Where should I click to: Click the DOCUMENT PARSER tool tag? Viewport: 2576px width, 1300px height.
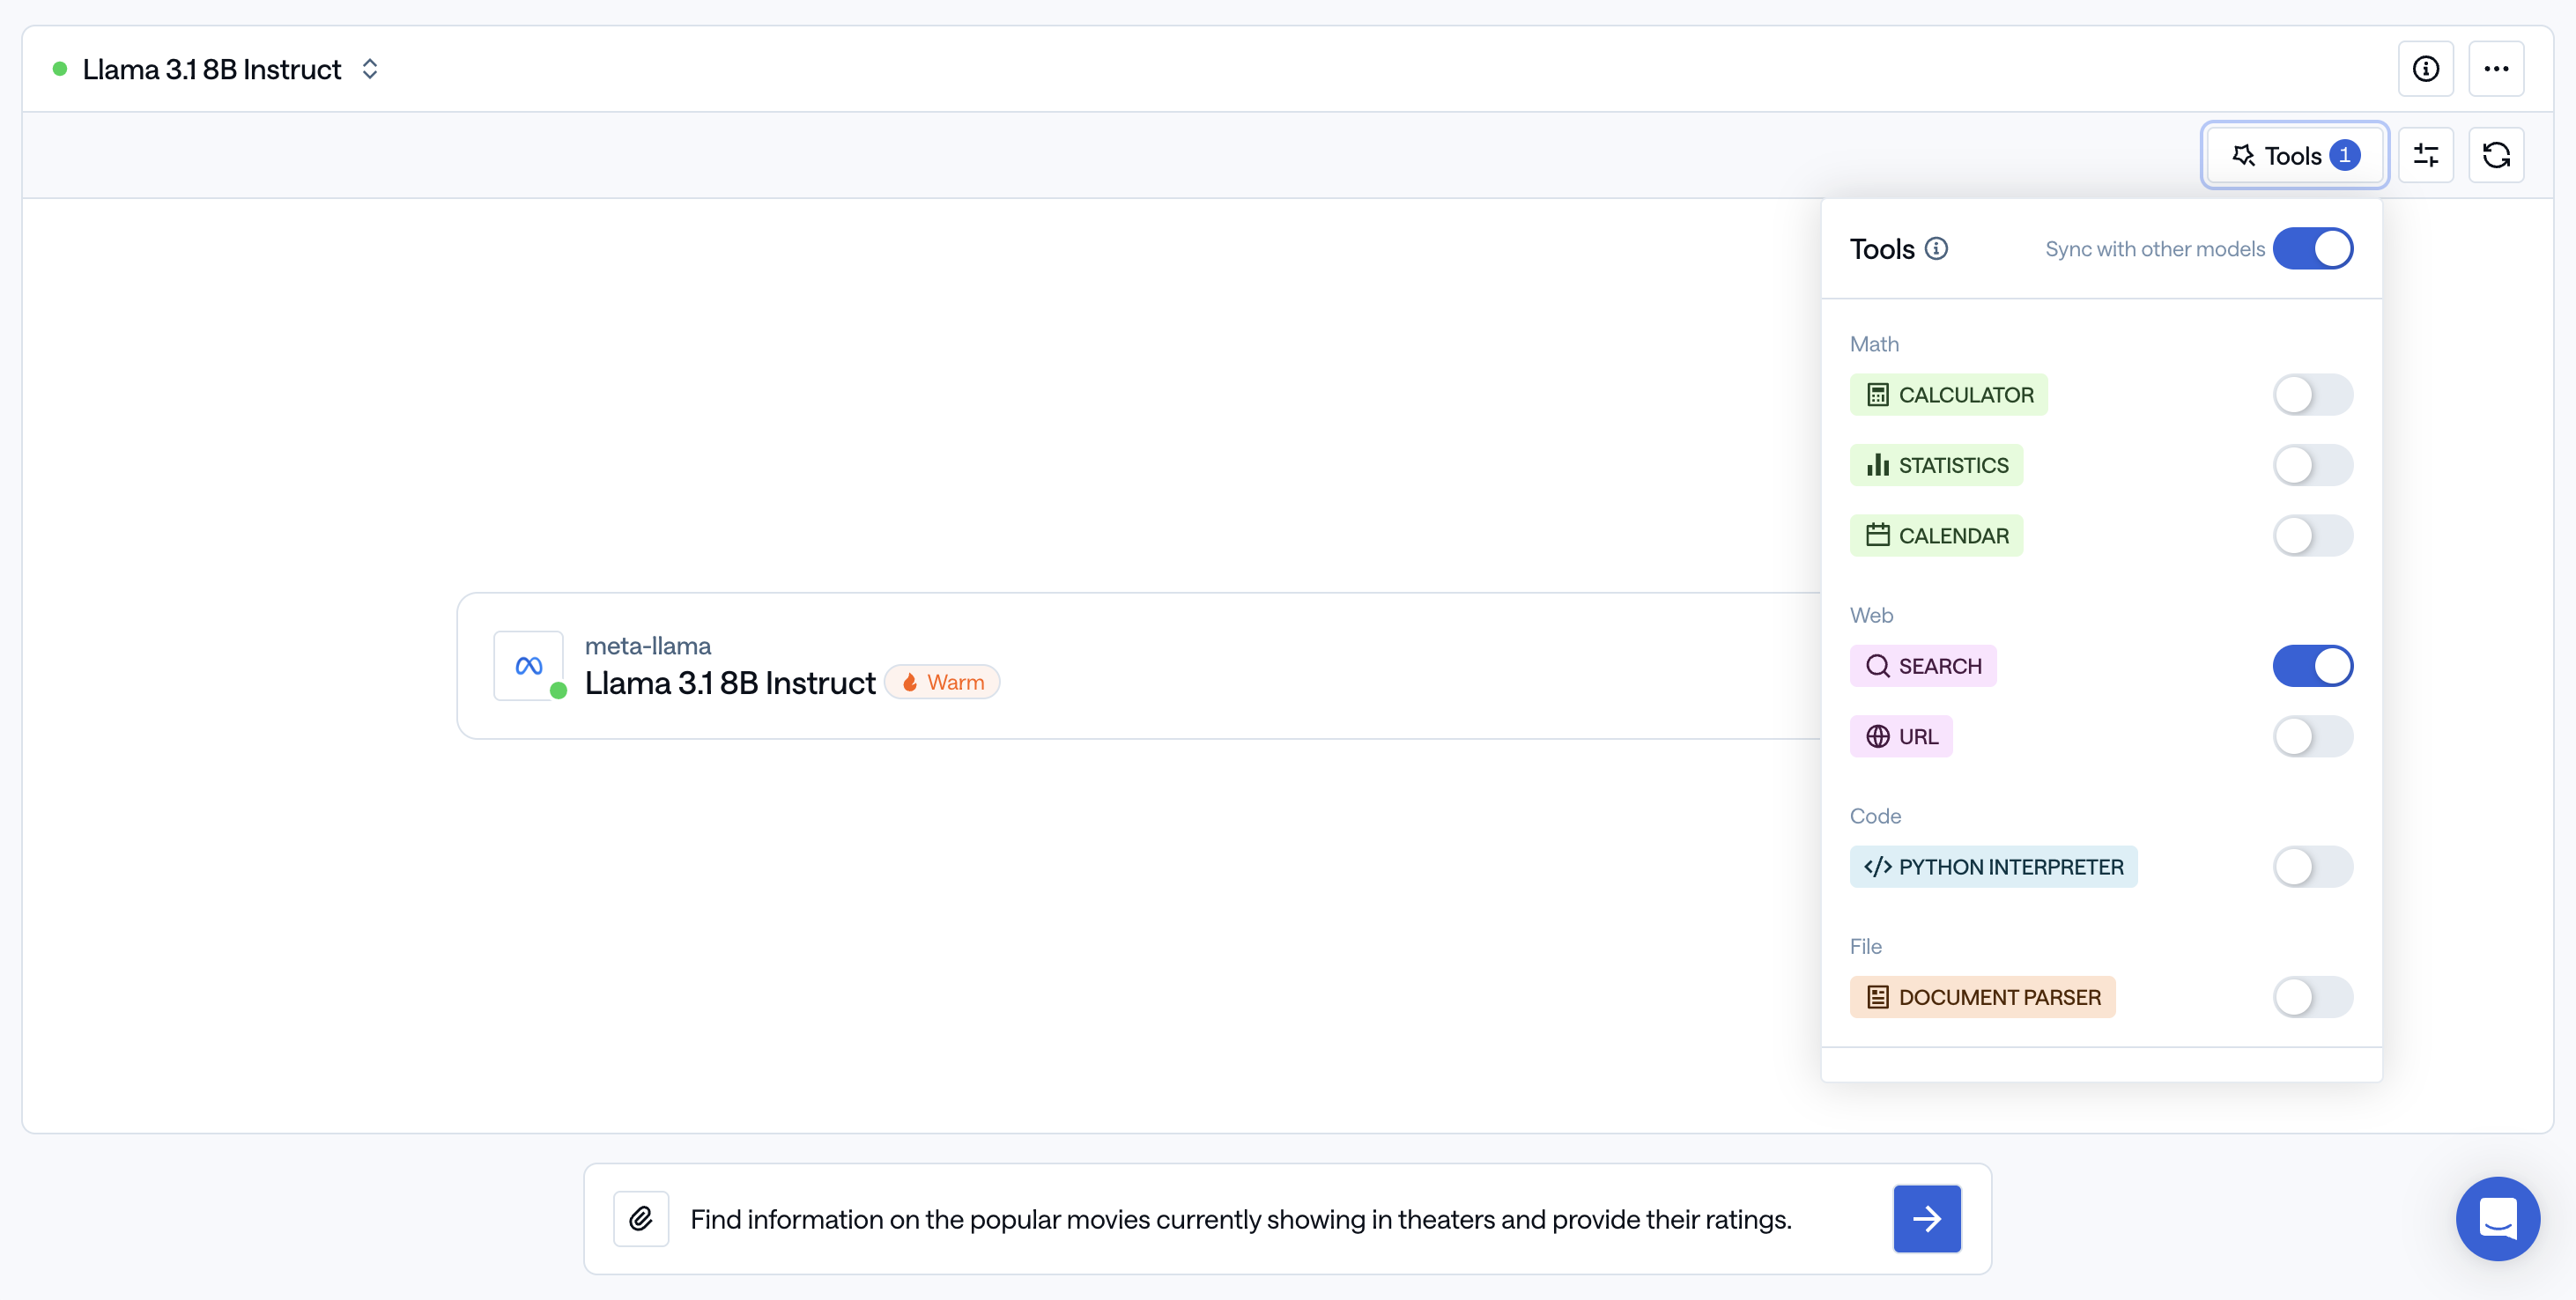[1982, 997]
